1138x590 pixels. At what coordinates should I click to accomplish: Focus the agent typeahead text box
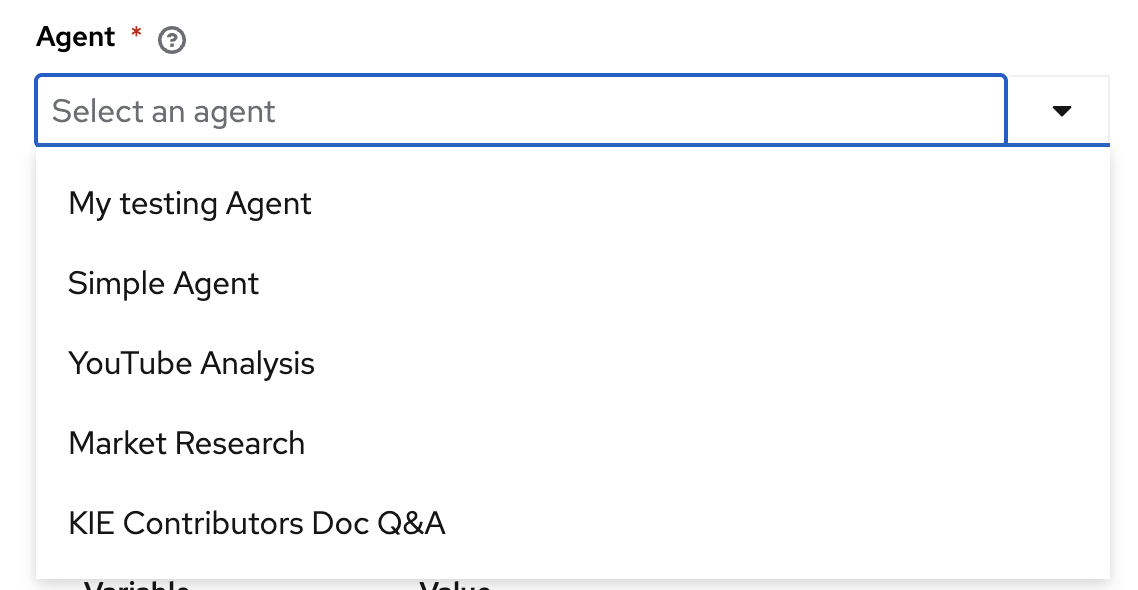point(520,111)
